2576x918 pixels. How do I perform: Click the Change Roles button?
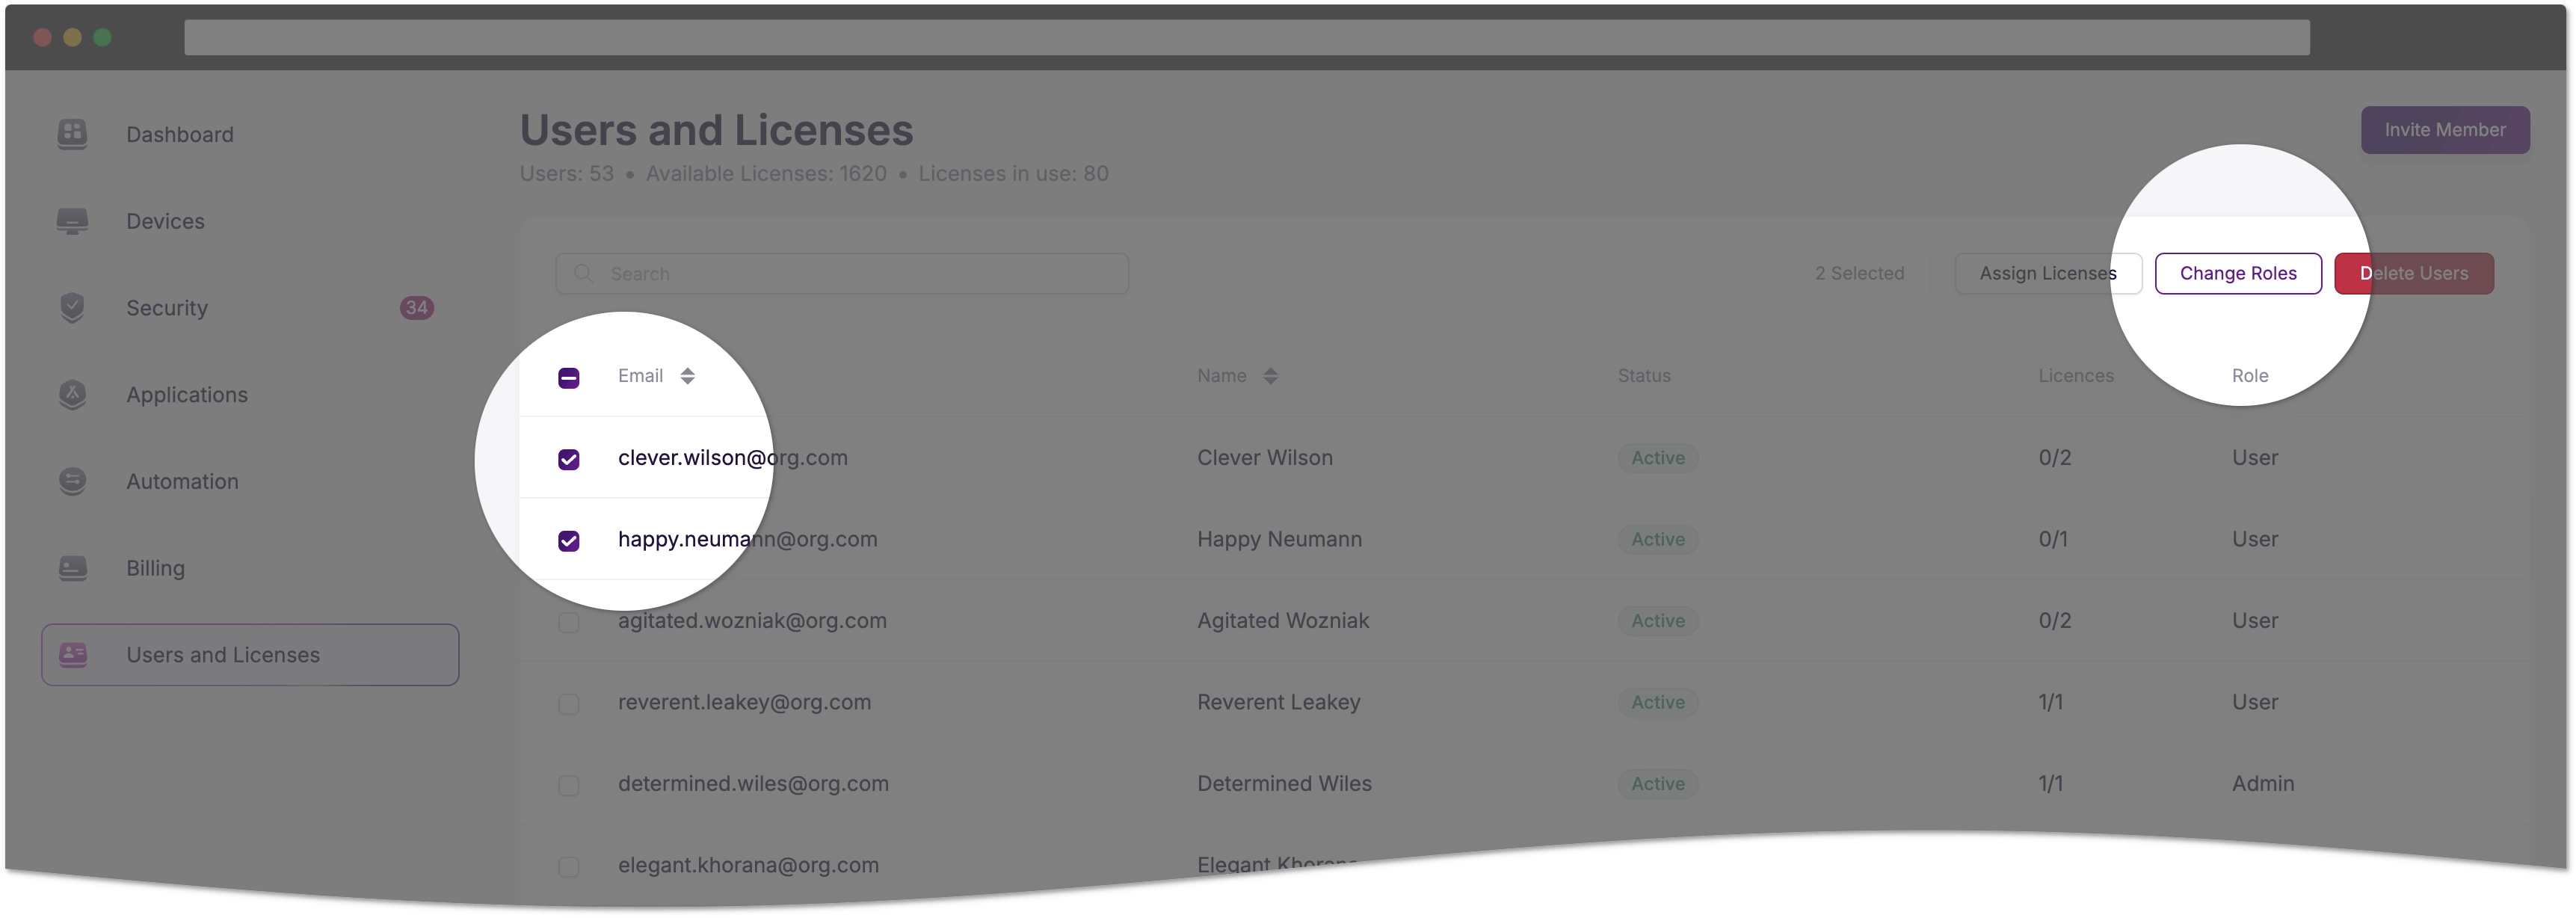click(x=2238, y=273)
